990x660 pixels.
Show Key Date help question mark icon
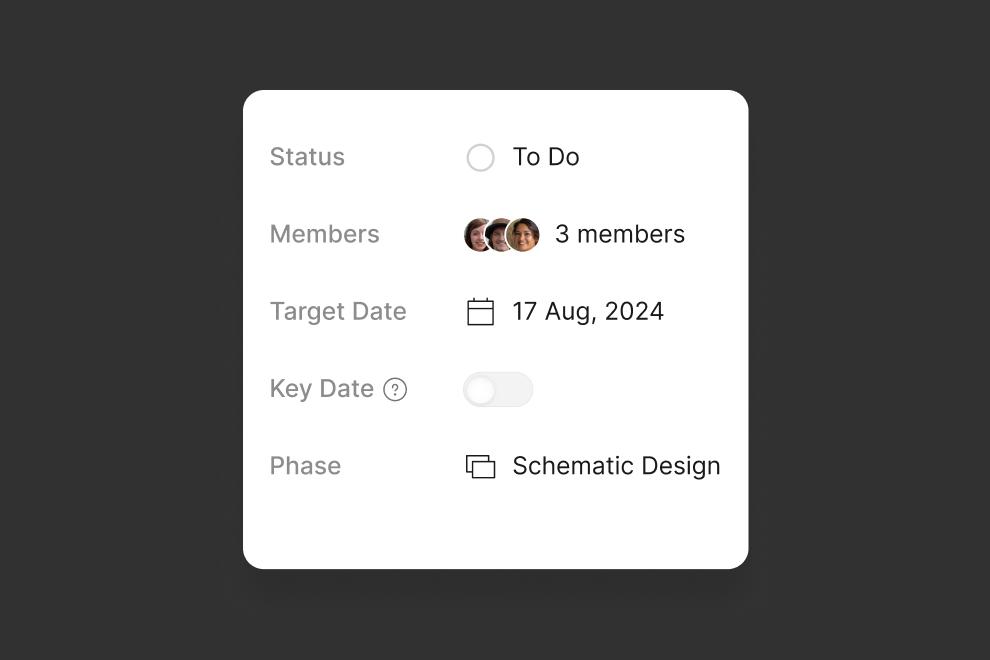395,389
